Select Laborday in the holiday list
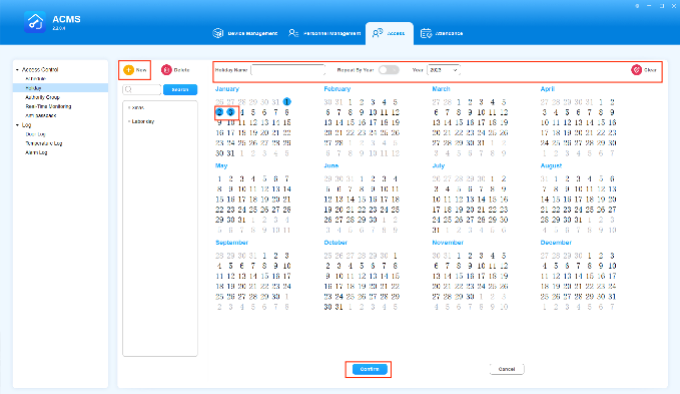680x394 pixels. [x=143, y=121]
